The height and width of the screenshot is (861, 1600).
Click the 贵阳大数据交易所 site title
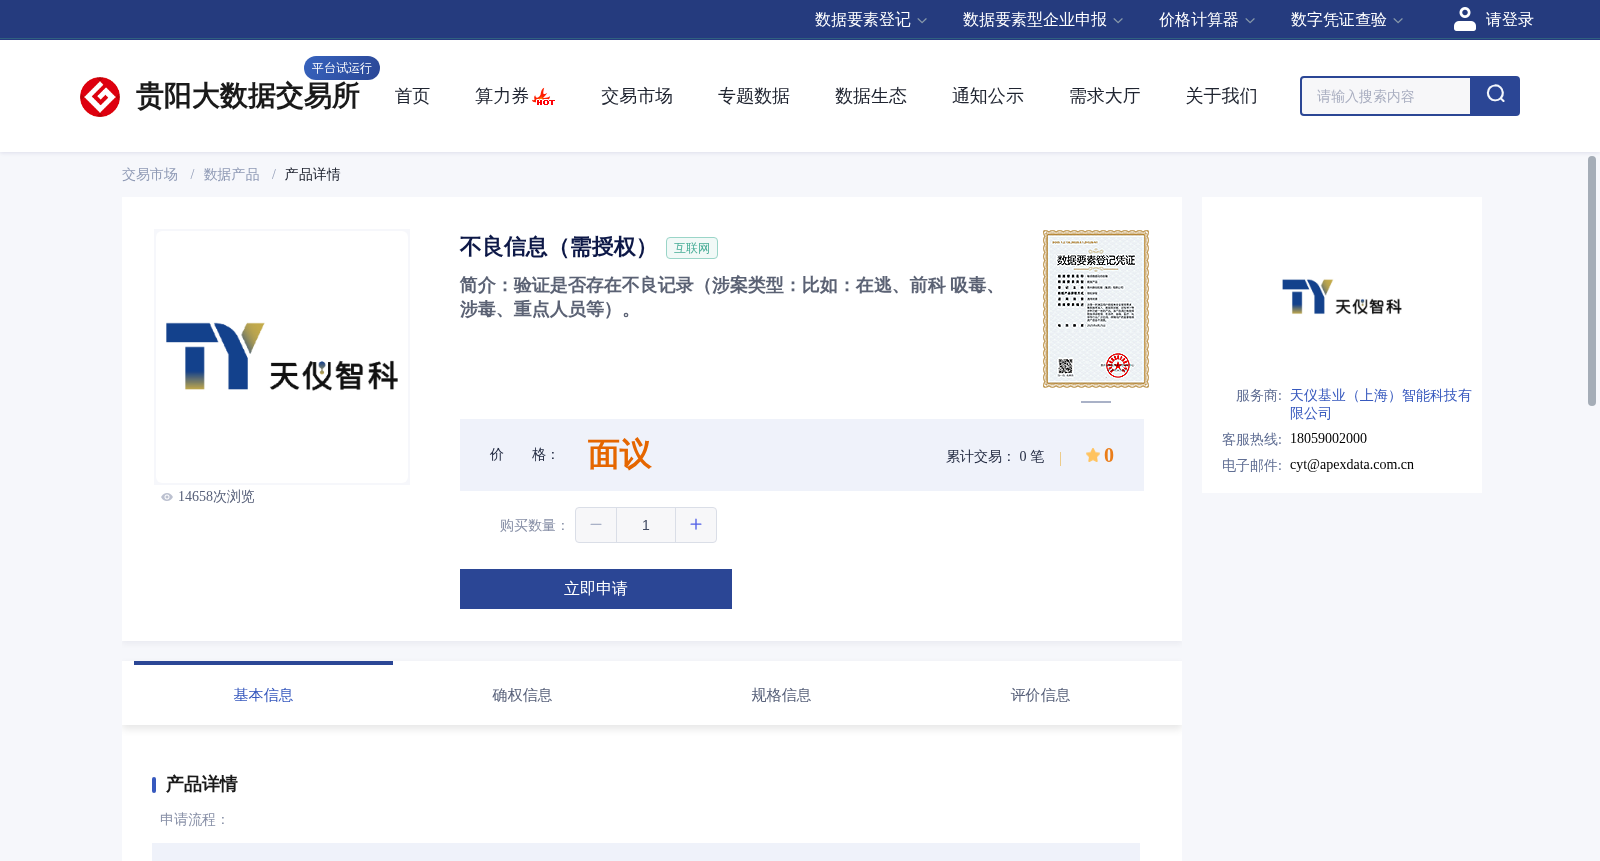(x=247, y=96)
